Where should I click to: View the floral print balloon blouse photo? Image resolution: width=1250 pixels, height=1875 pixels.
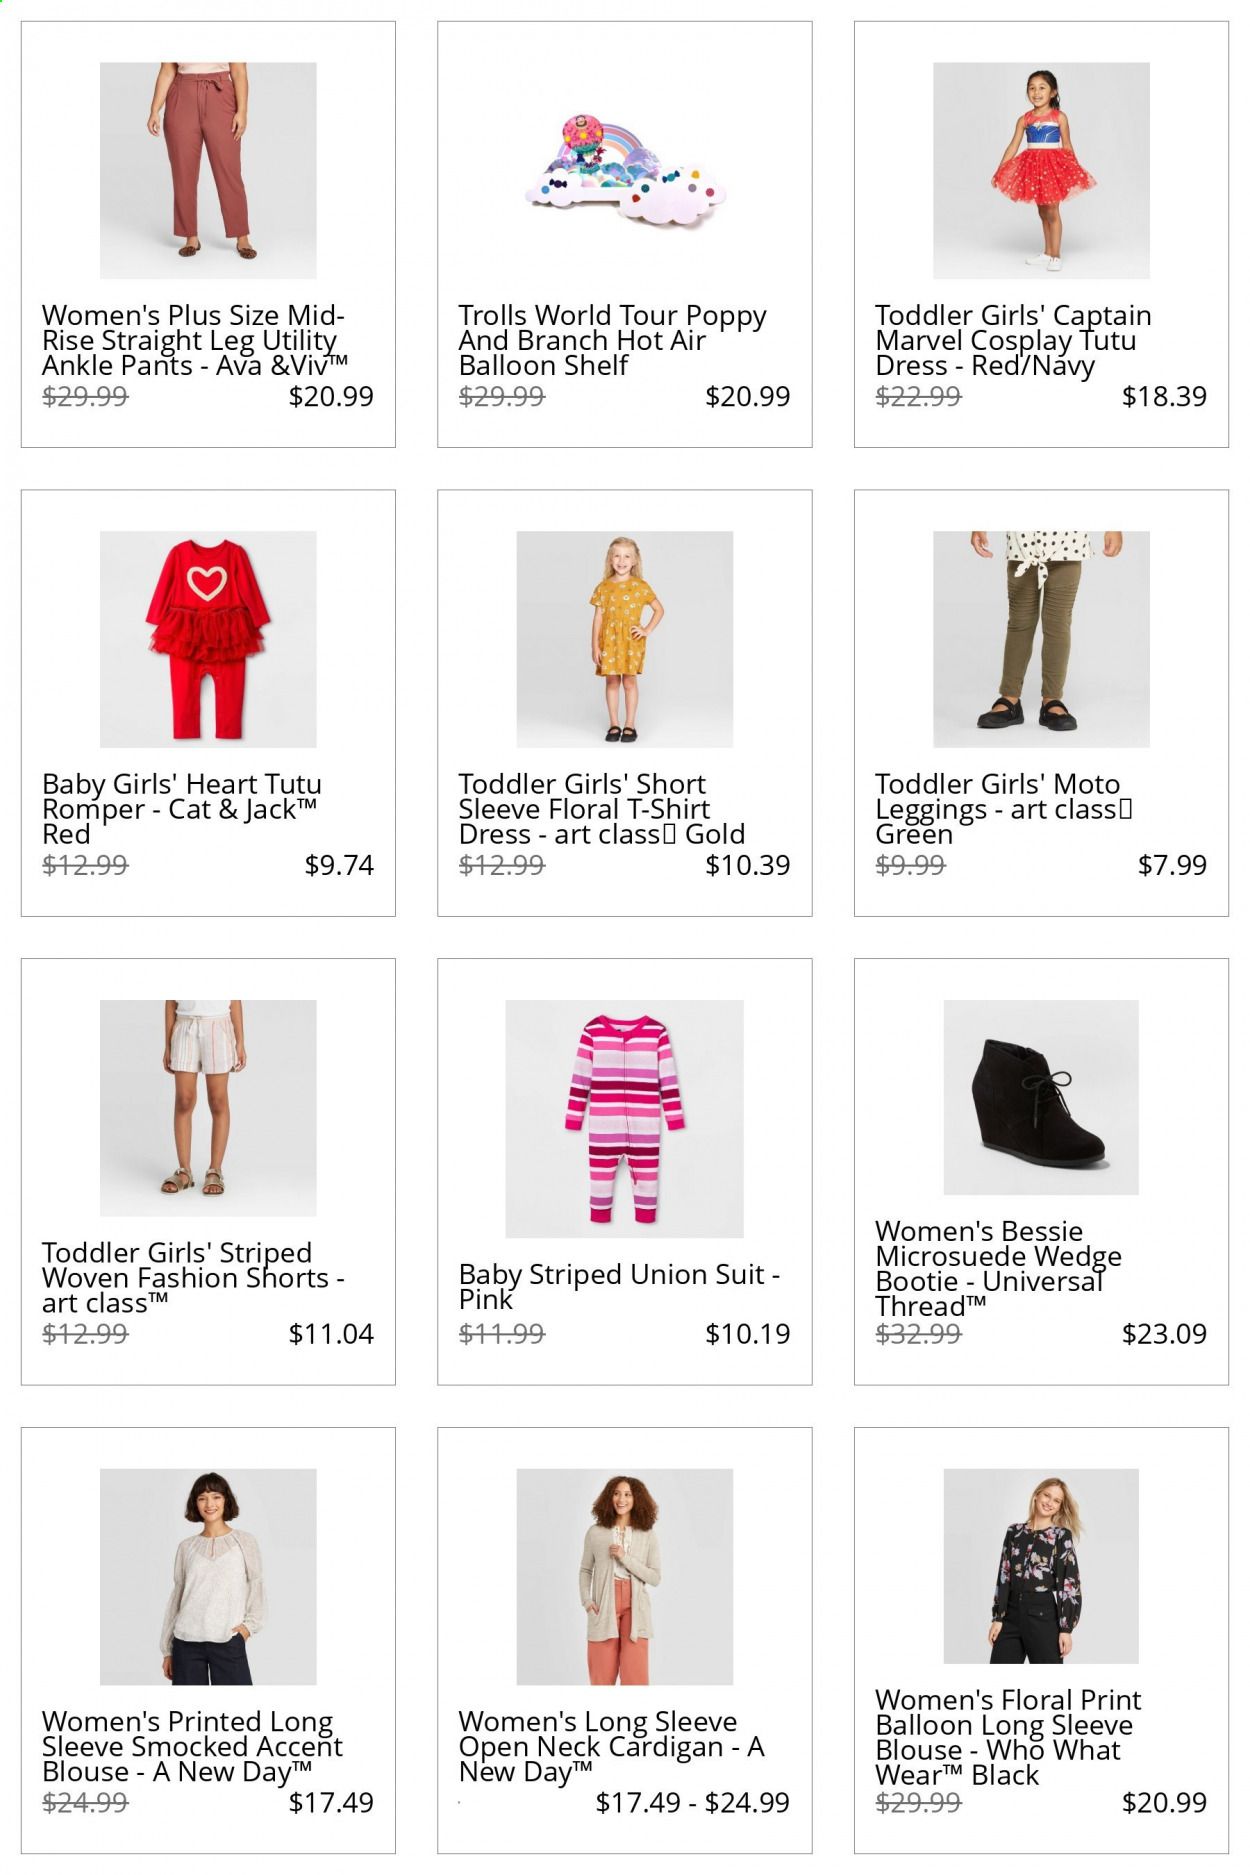1041,1566
